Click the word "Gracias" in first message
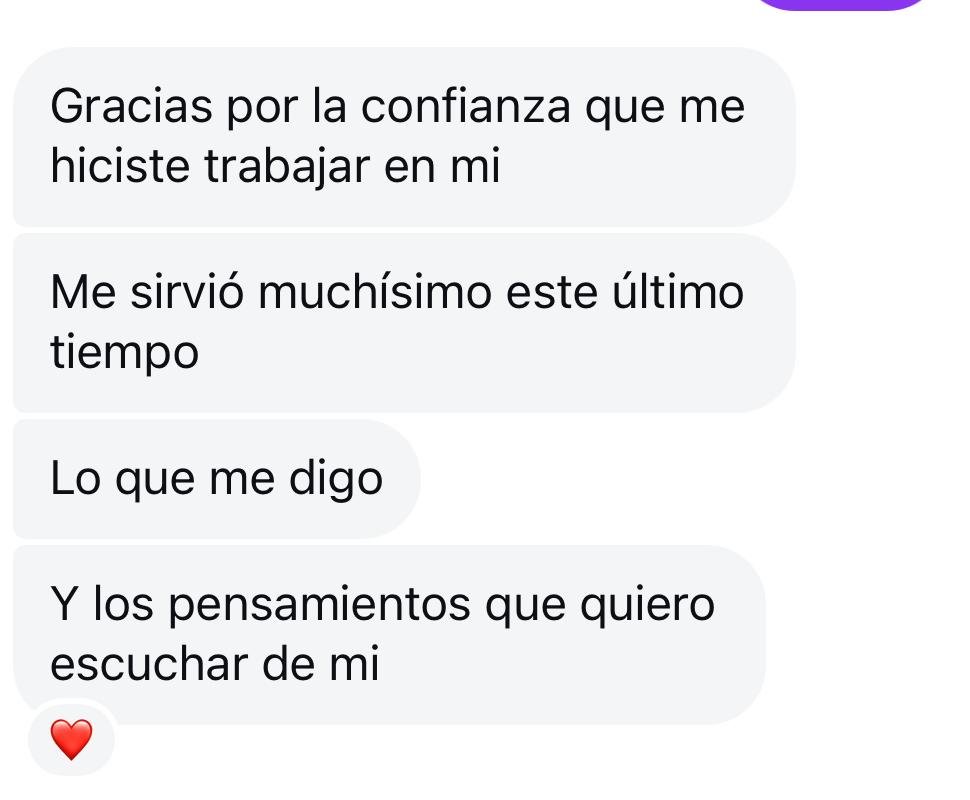 [x=131, y=106]
